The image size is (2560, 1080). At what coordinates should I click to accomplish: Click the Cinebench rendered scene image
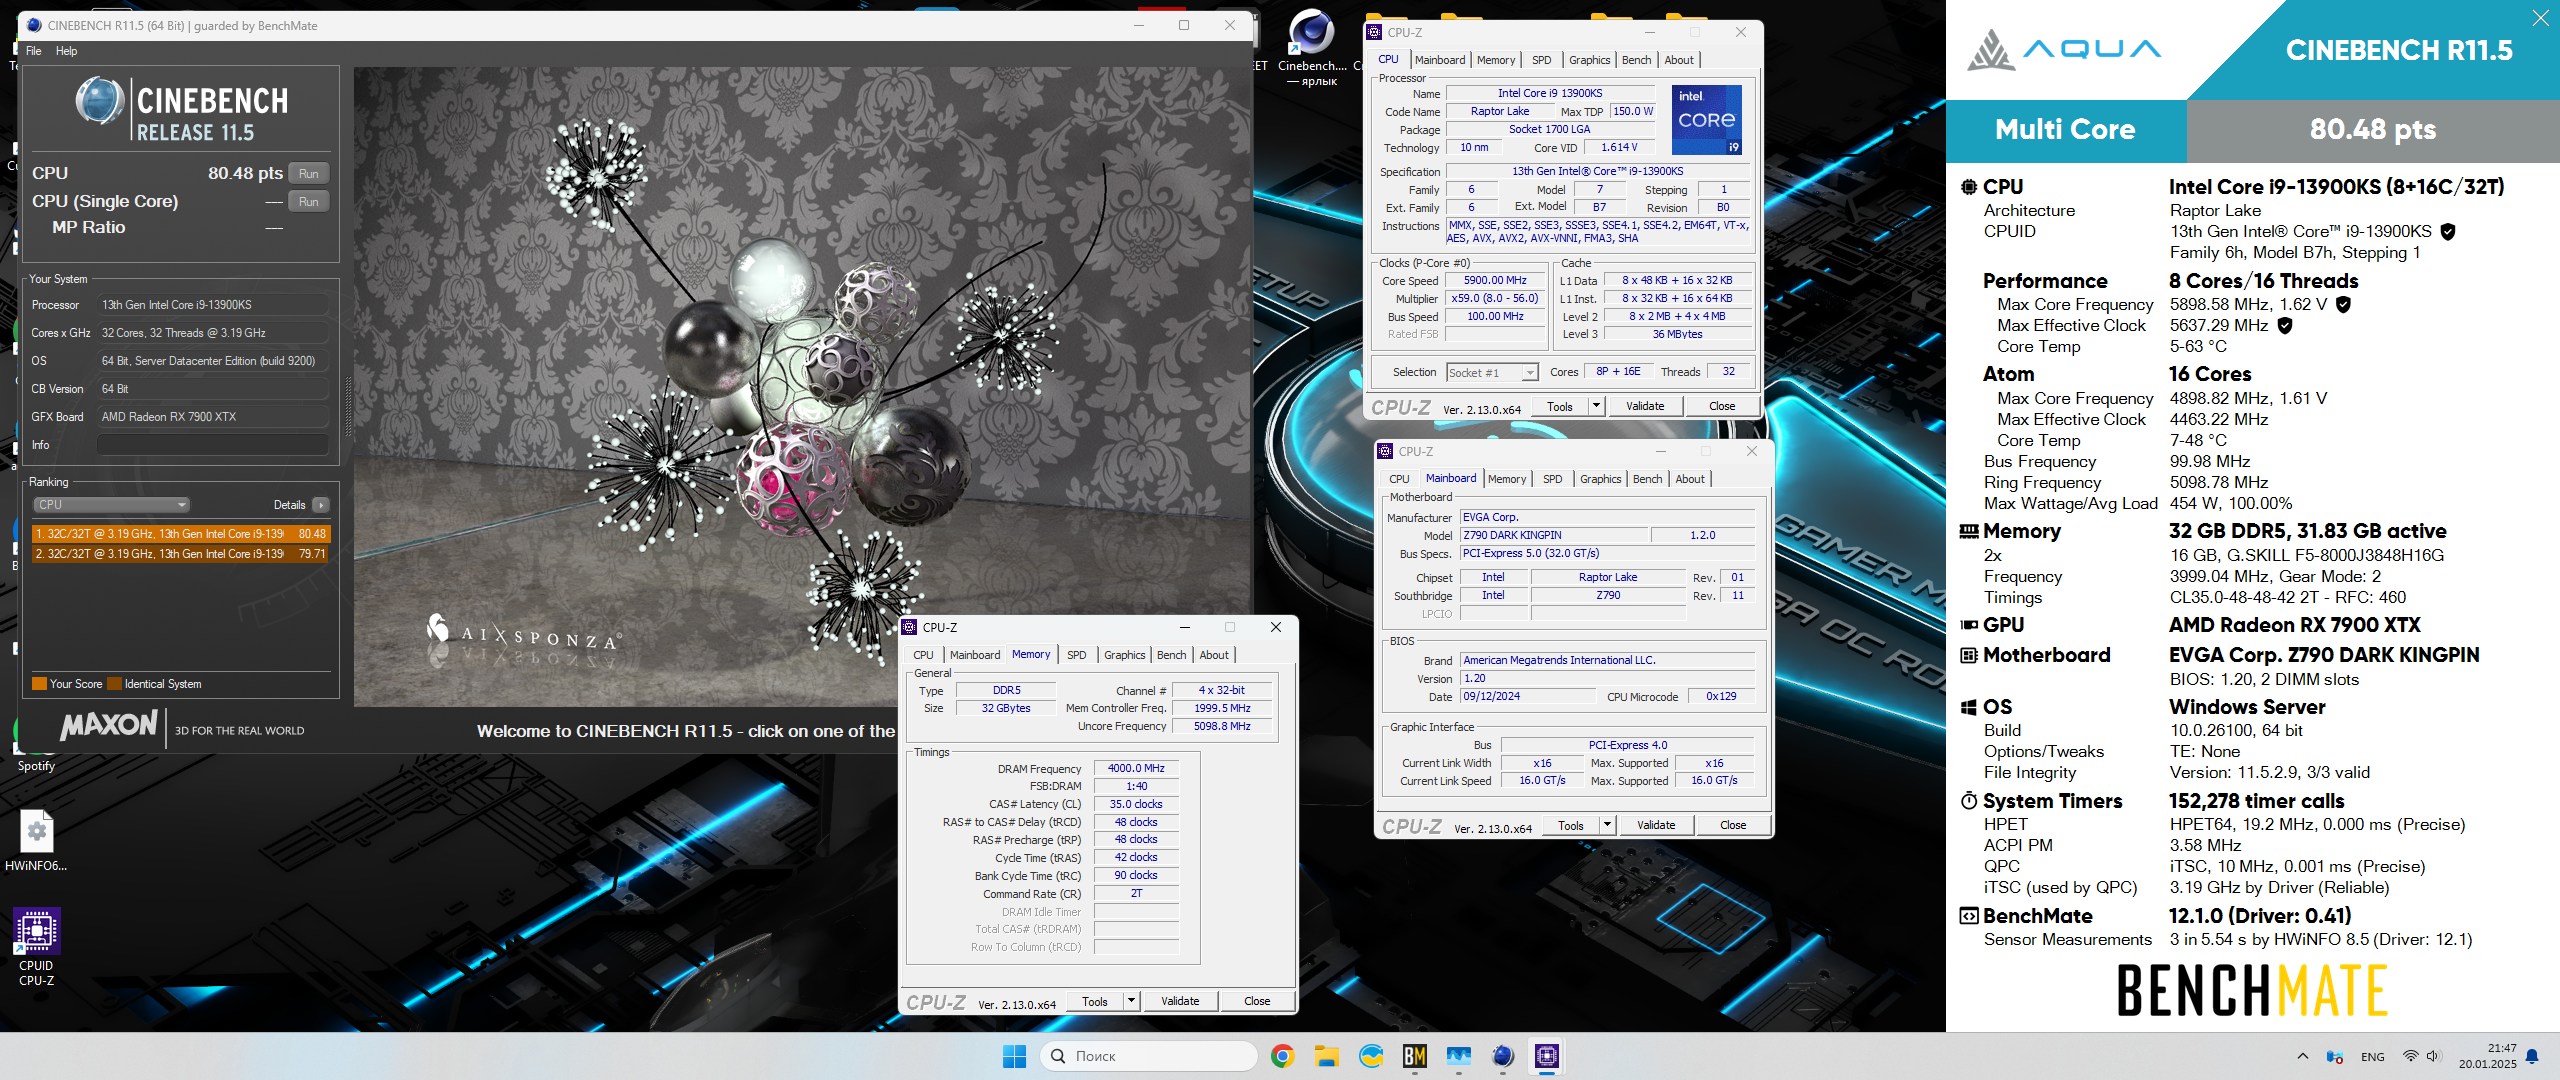click(x=802, y=386)
